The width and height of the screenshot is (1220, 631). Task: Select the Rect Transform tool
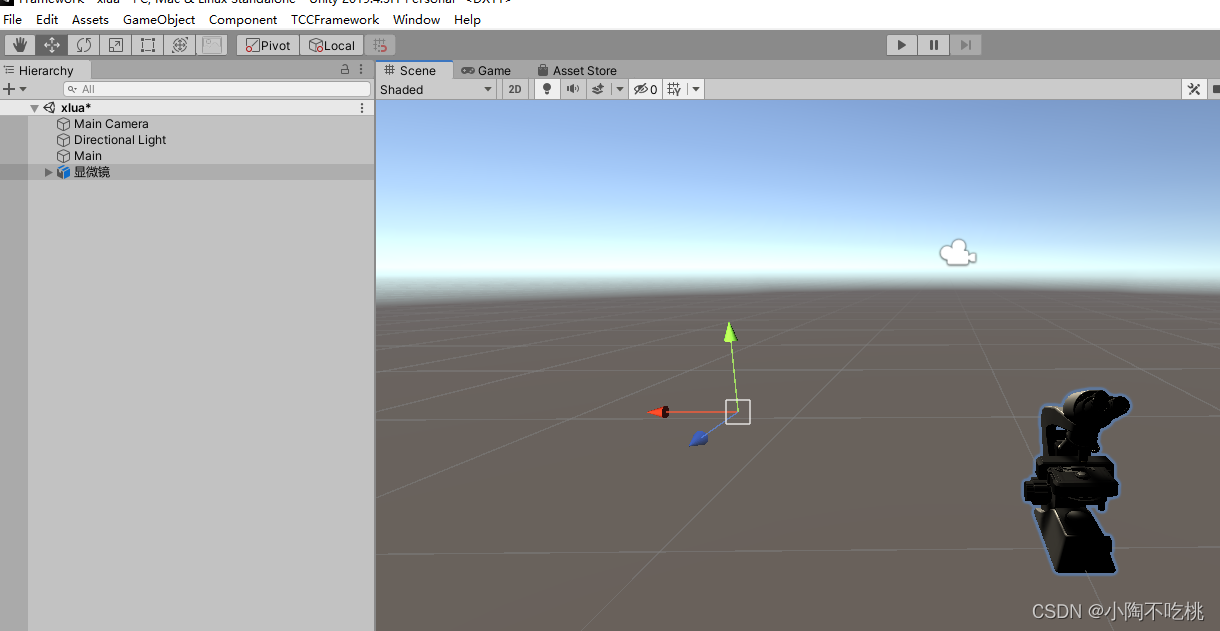point(147,44)
